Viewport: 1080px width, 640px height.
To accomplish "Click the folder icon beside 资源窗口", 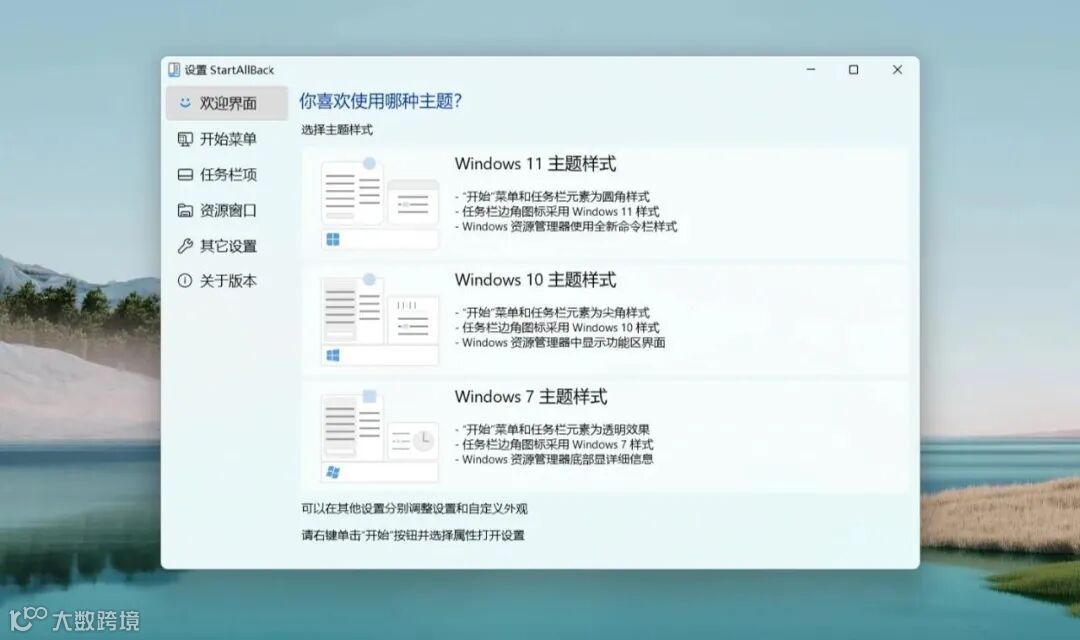I will 185,210.
